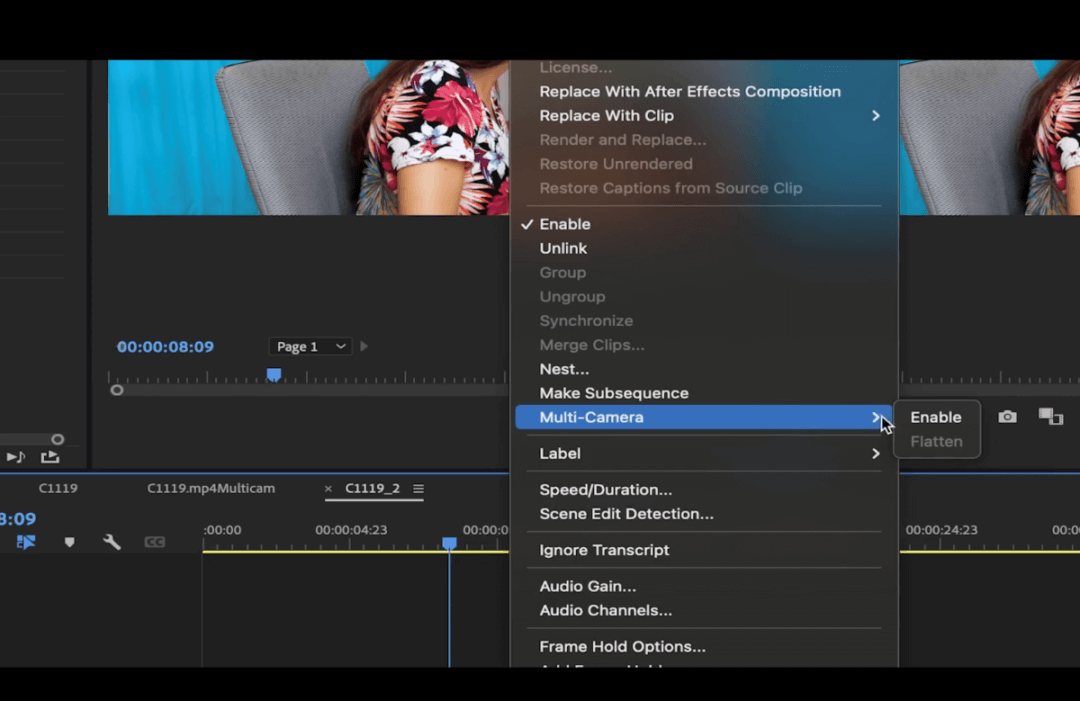The height and width of the screenshot is (701, 1080).
Task: Click the play arrow beside Page 1 selector
Action: click(x=363, y=346)
